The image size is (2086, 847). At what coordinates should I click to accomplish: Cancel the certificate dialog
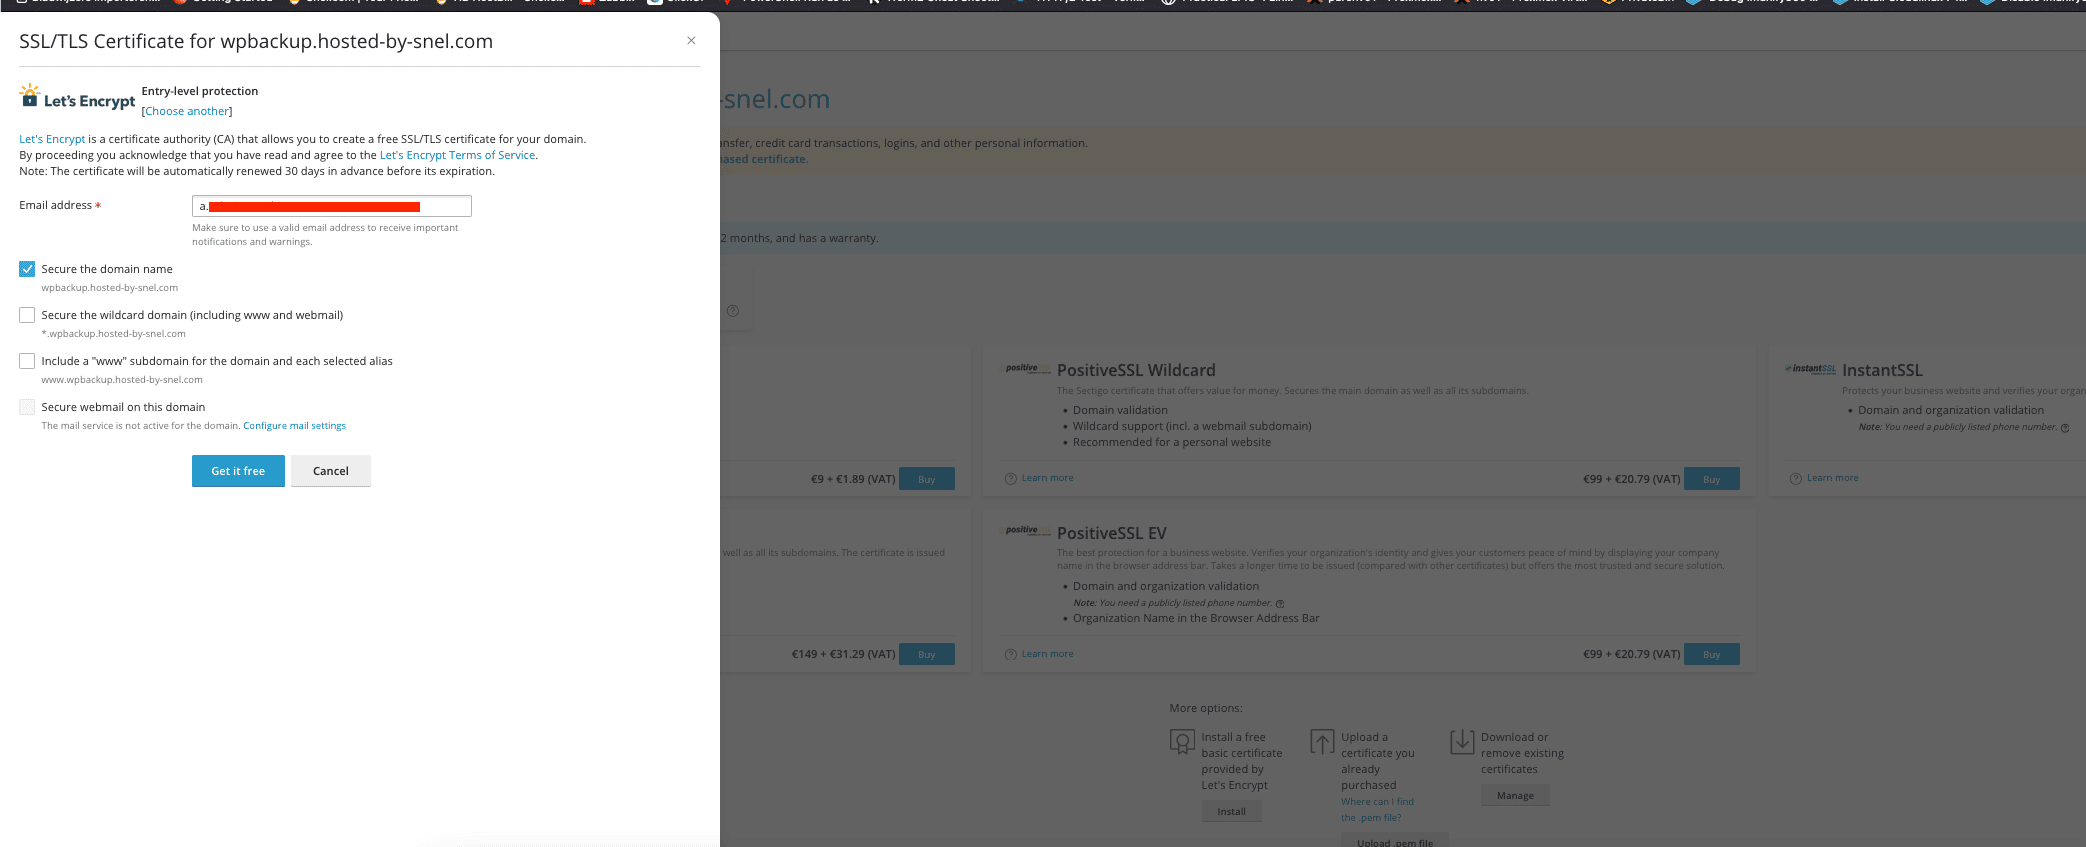coord(331,471)
